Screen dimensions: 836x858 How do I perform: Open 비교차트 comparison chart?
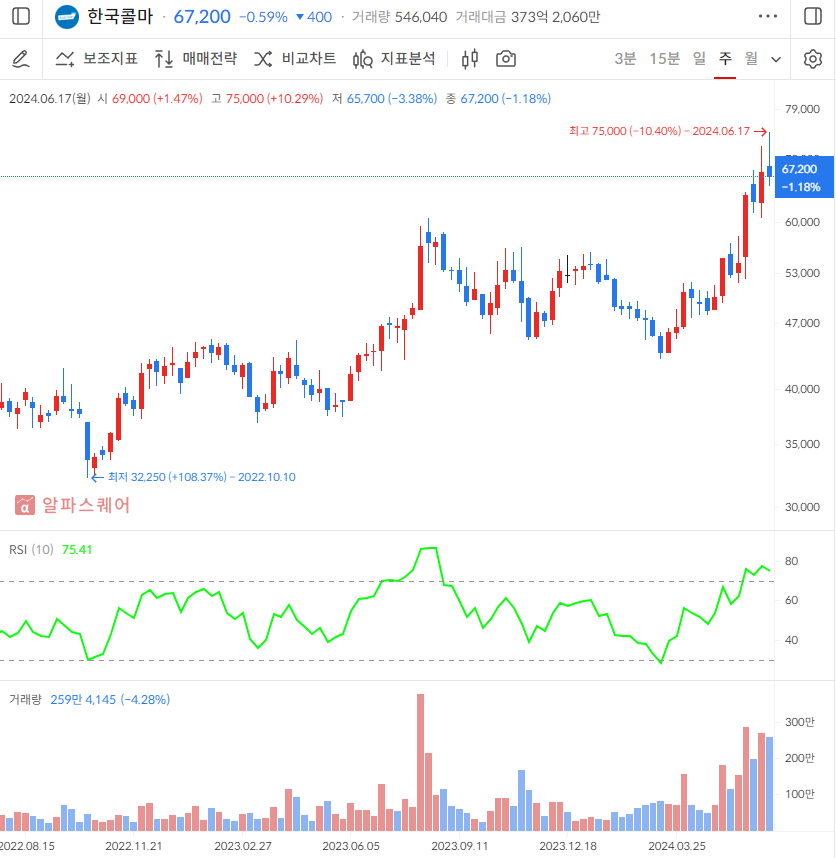click(295, 59)
